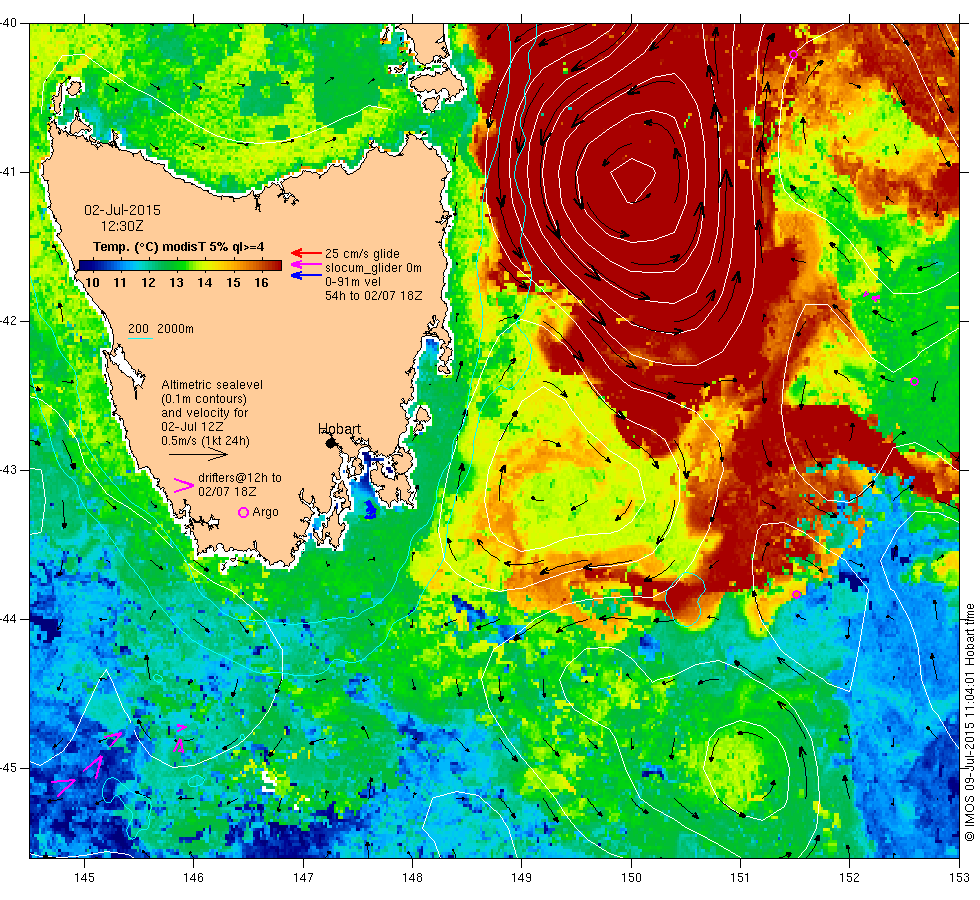Click the 'Temp. (°C) modisT 5% ql>=4' title
The image size is (980, 900).
click(x=179, y=247)
